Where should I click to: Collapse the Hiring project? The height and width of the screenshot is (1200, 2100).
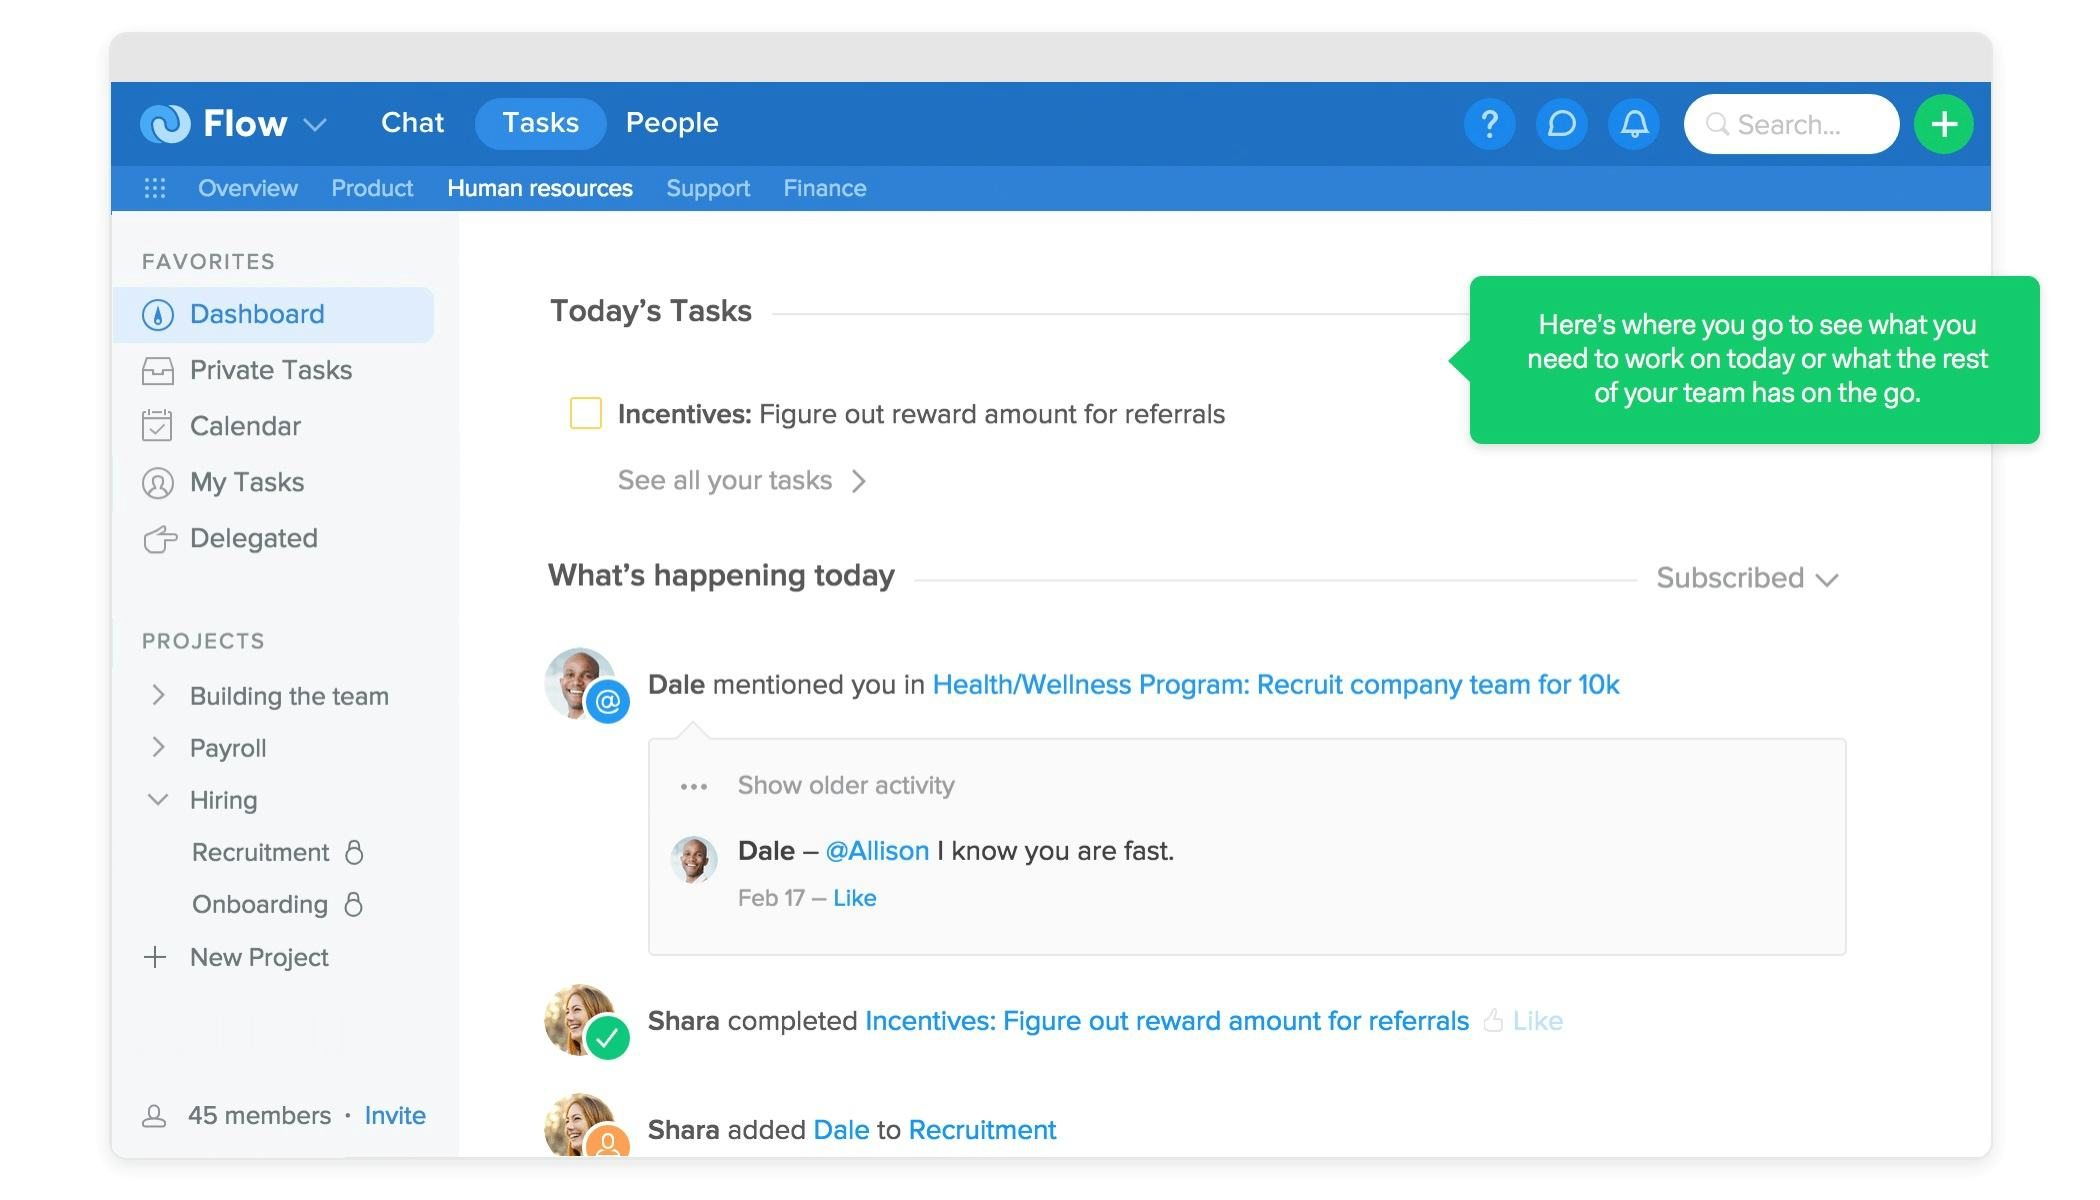(x=158, y=800)
